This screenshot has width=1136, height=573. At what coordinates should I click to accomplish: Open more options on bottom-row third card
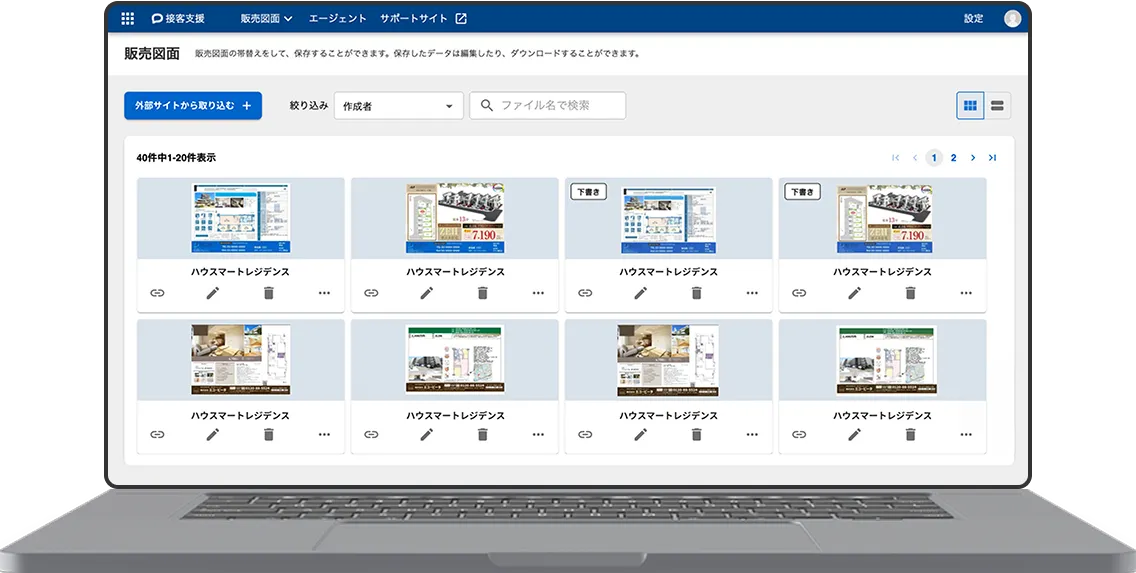pyautogui.click(x=752, y=435)
